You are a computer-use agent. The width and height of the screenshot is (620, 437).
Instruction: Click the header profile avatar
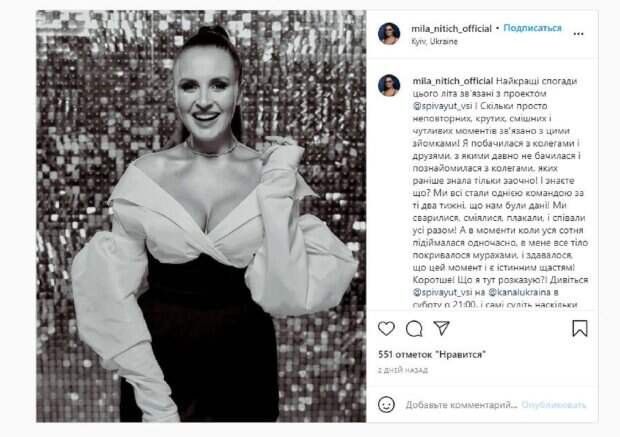click(x=389, y=34)
